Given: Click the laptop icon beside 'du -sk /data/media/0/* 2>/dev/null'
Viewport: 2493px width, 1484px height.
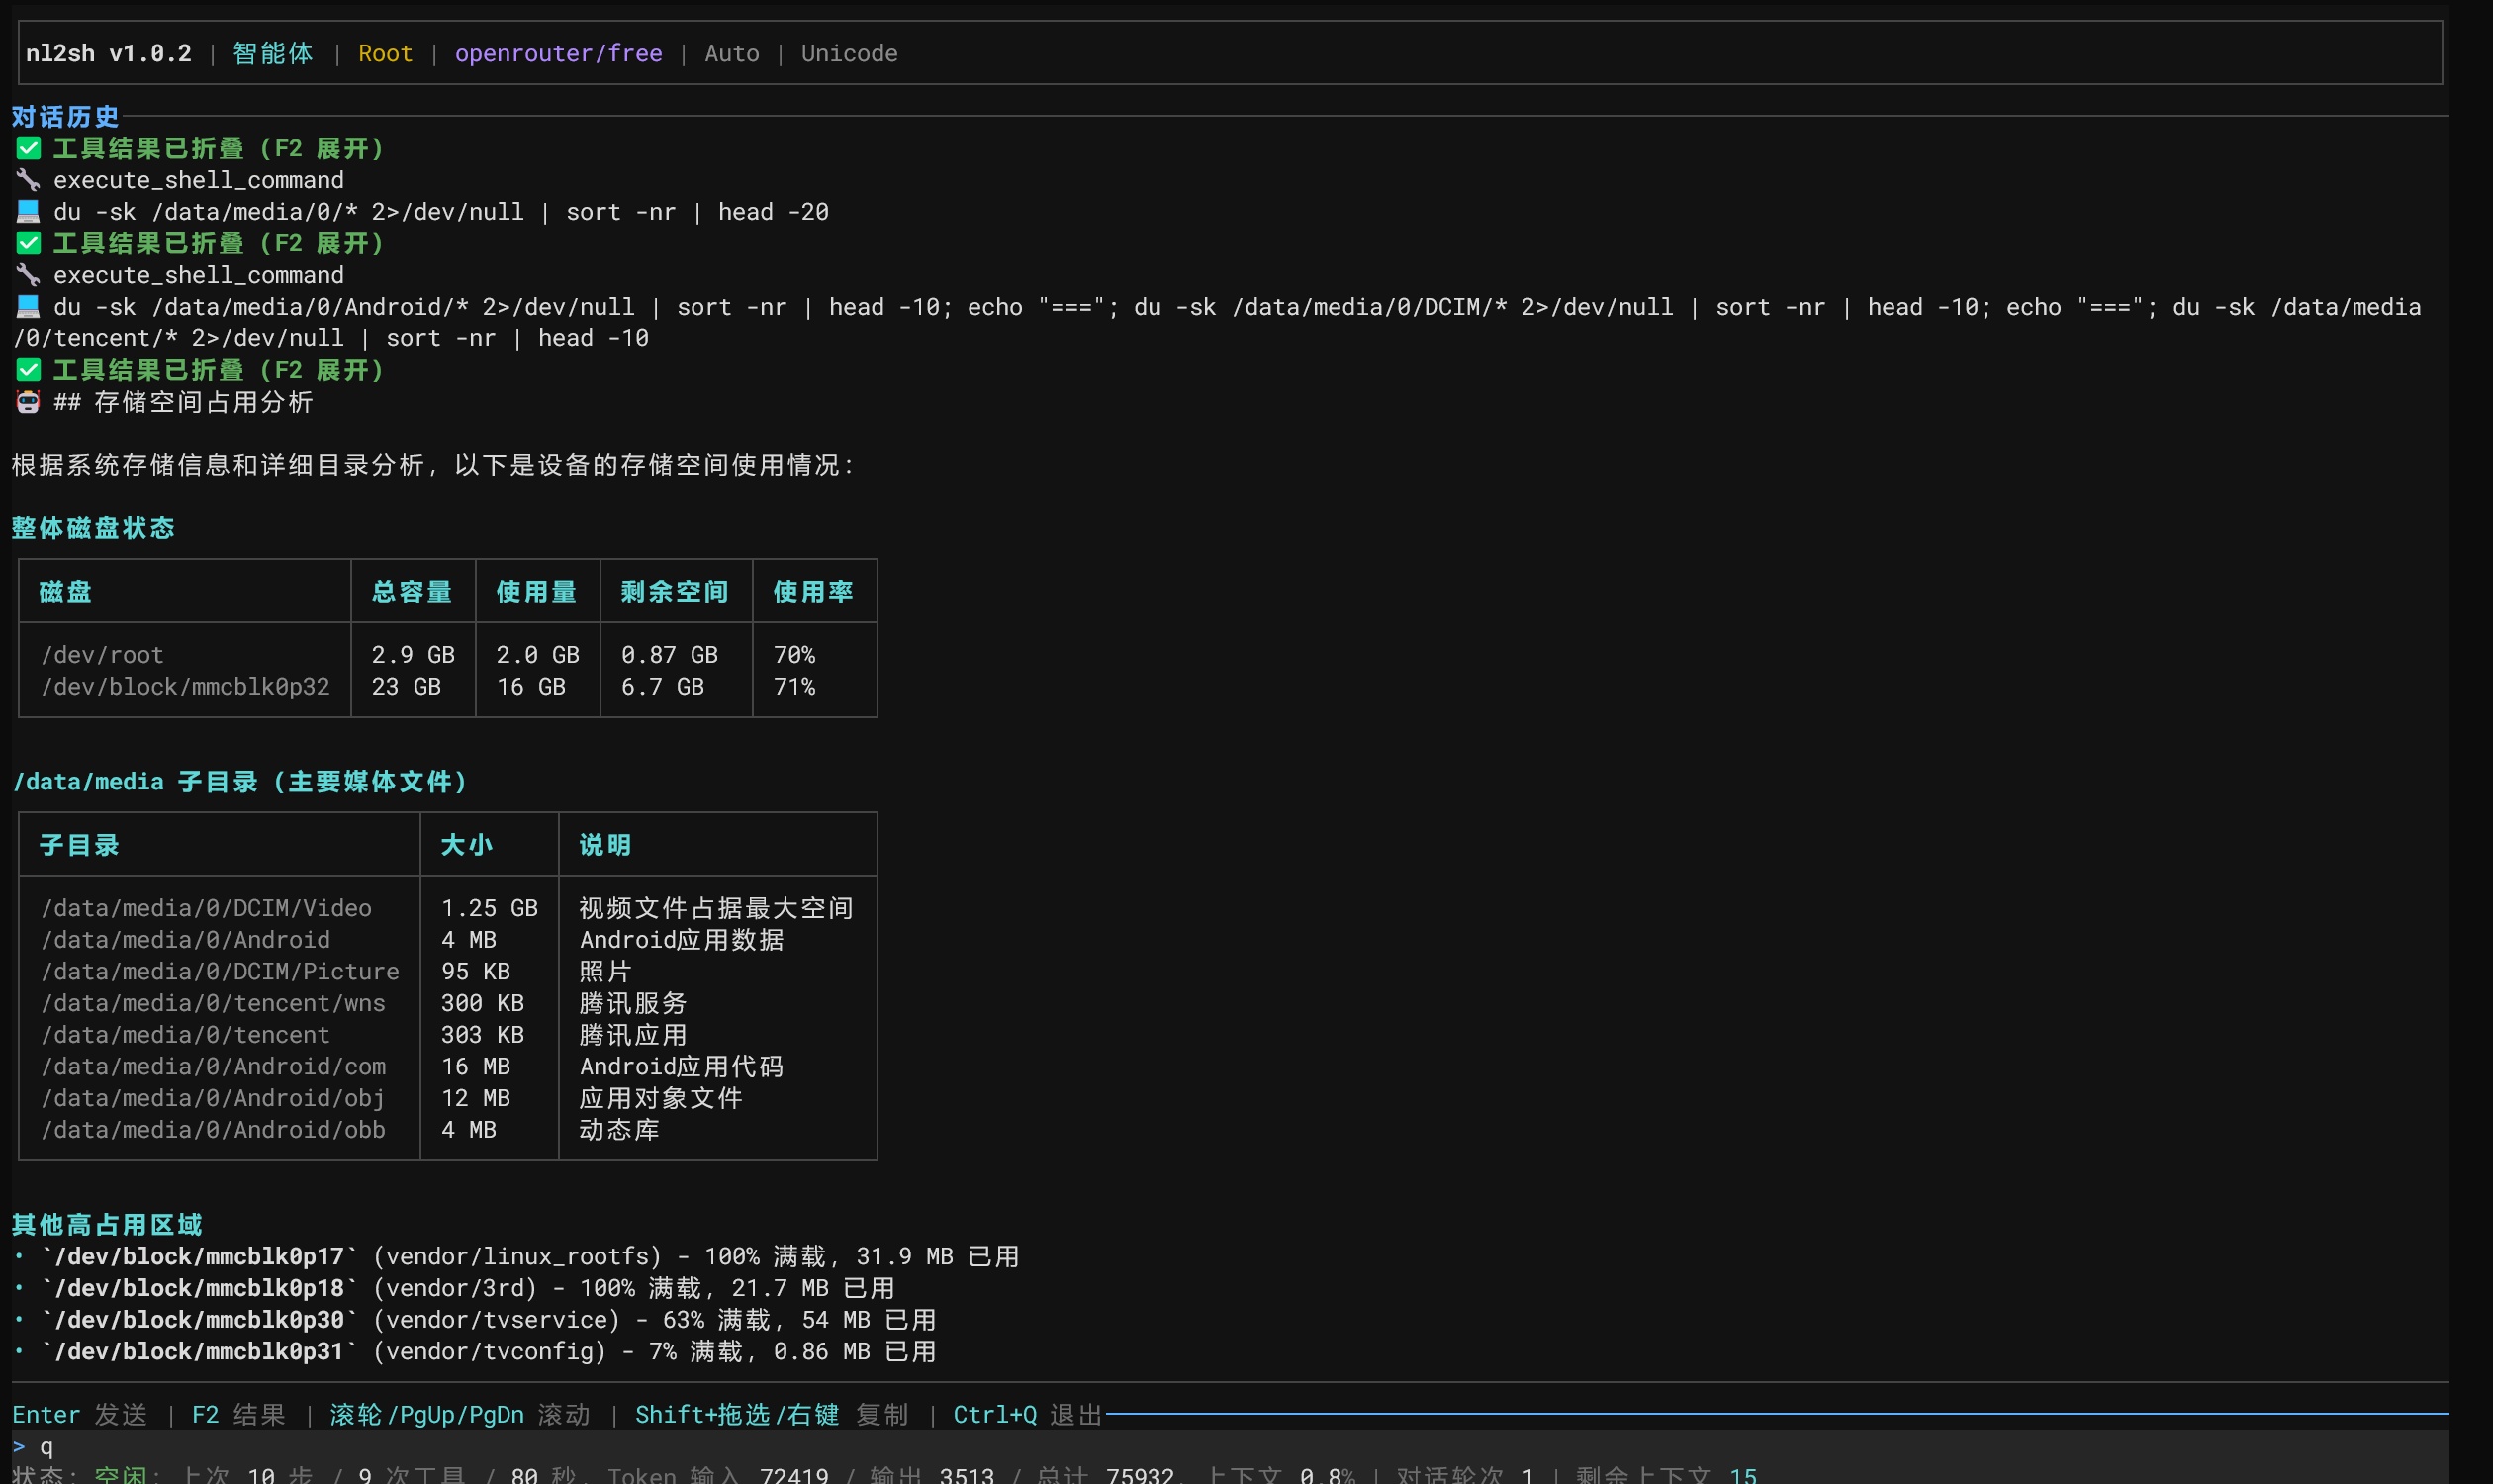Looking at the screenshot, I should click(x=28, y=211).
